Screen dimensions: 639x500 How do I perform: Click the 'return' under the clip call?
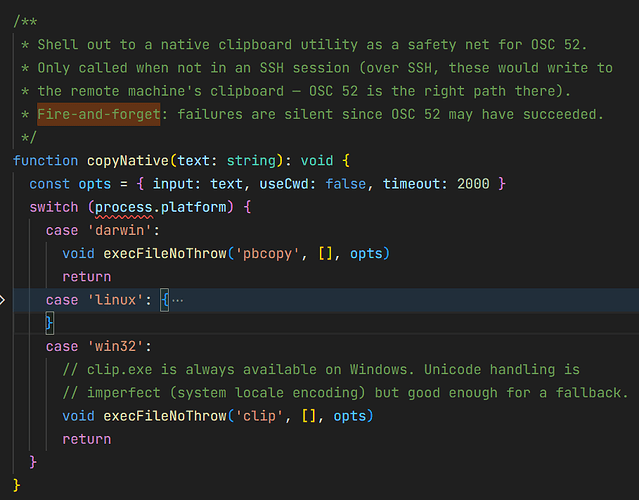pos(86,439)
